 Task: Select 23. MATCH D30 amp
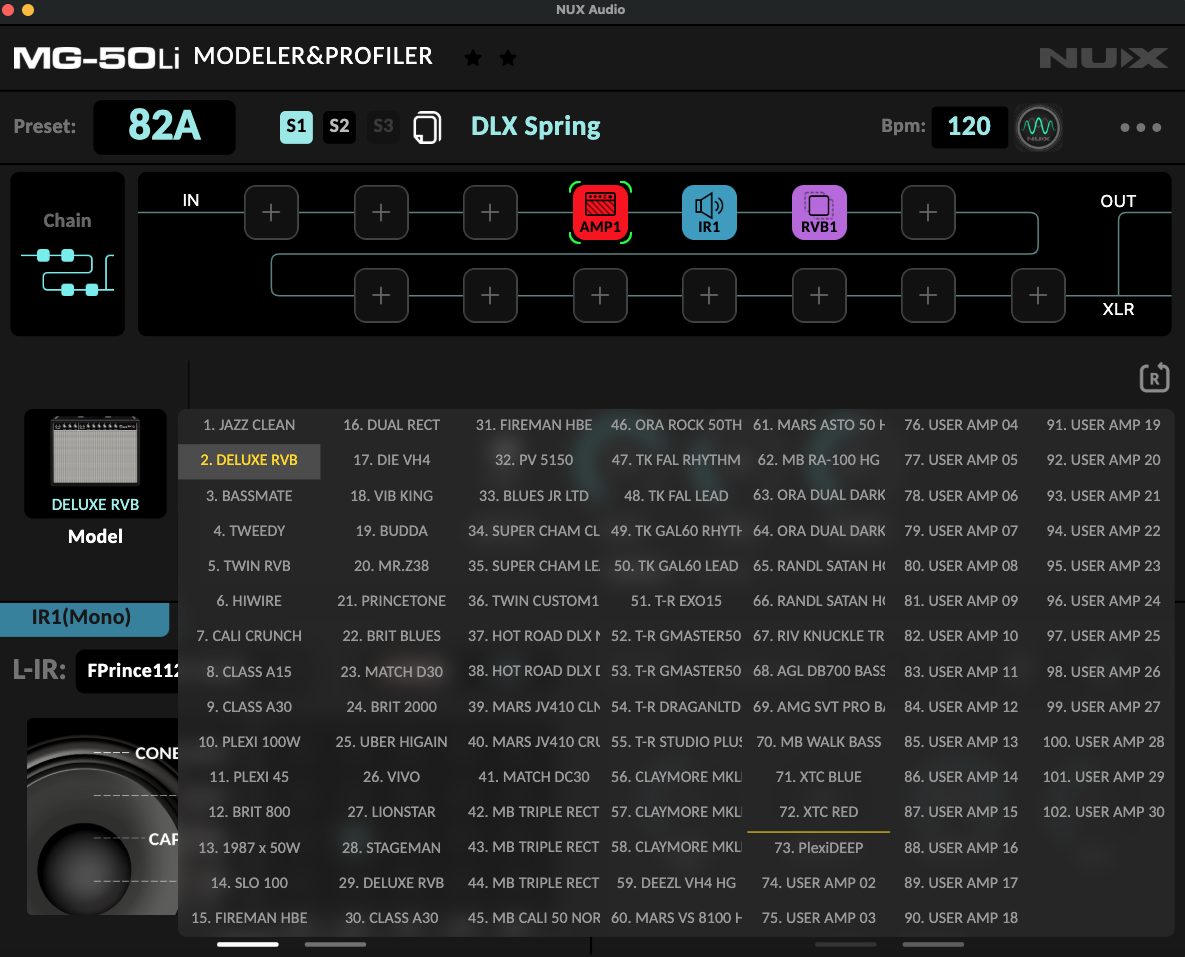coord(391,672)
